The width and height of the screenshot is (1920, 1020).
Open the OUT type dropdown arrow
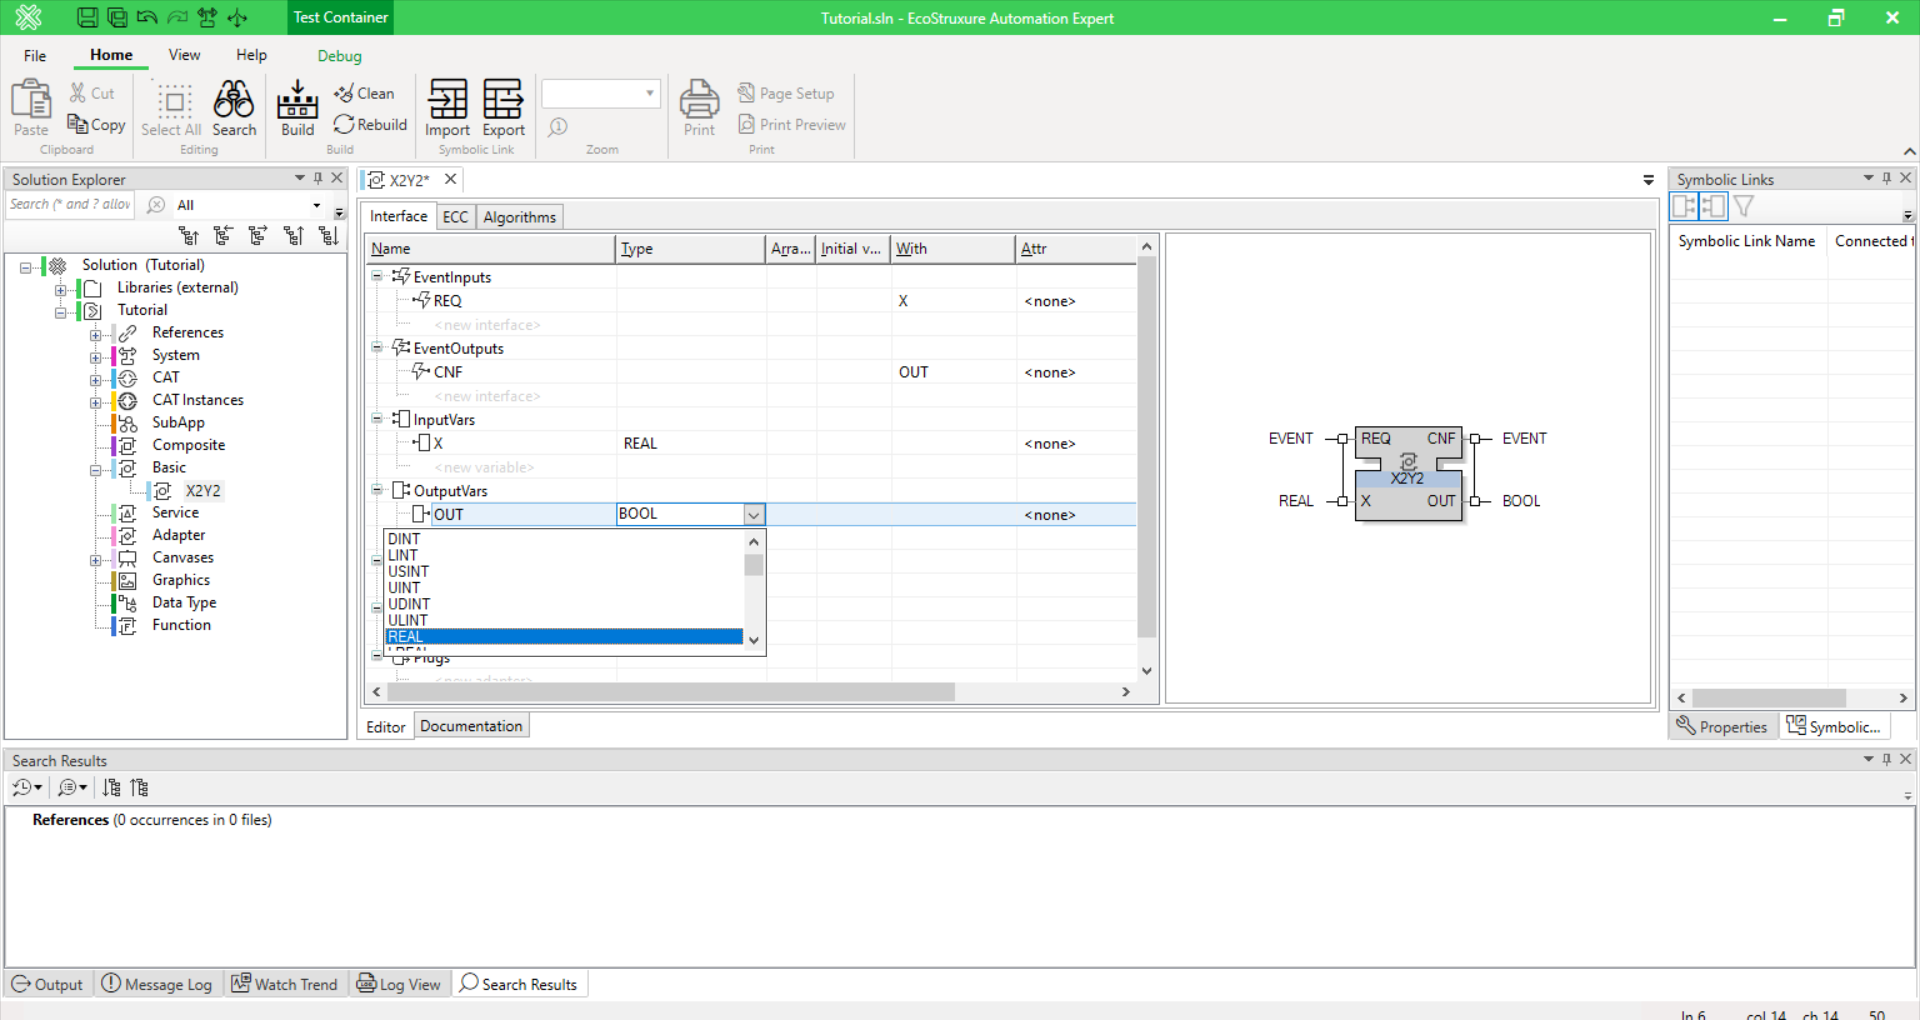coord(754,514)
